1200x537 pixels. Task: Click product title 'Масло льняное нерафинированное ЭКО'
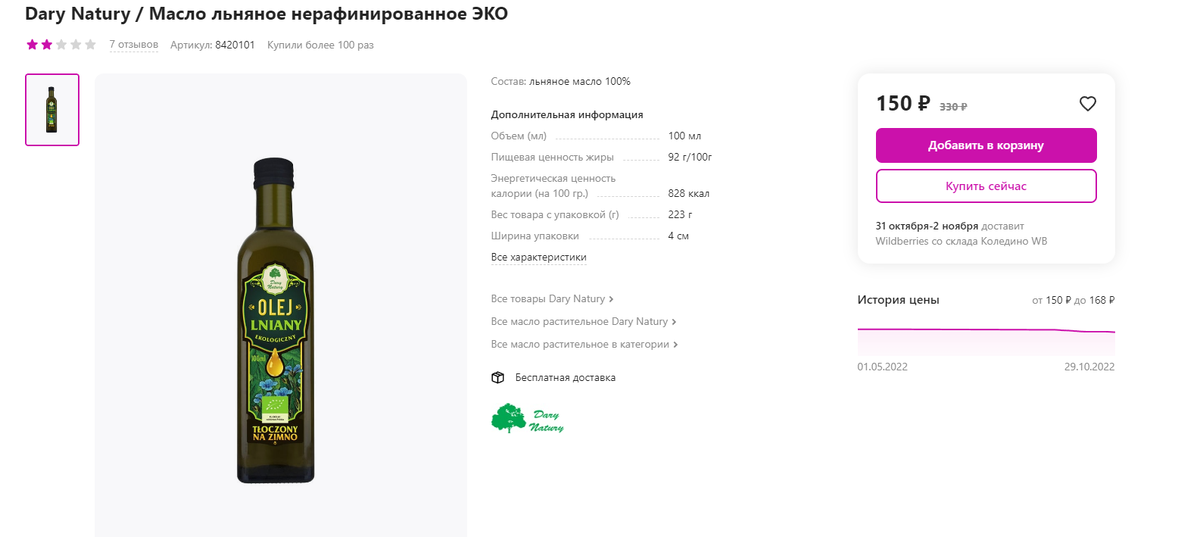pyautogui.click(x=328, y=14)
